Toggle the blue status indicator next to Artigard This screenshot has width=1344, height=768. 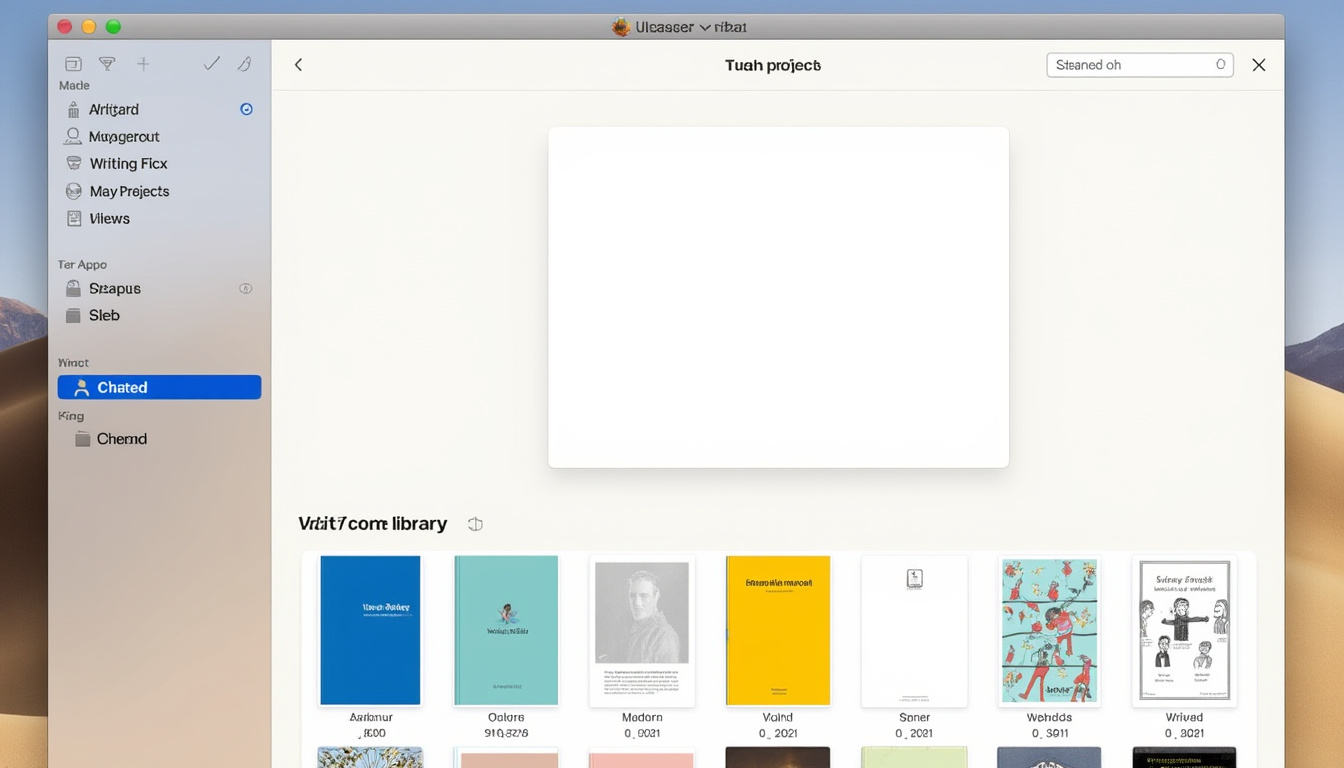click(x=246, y=109)
